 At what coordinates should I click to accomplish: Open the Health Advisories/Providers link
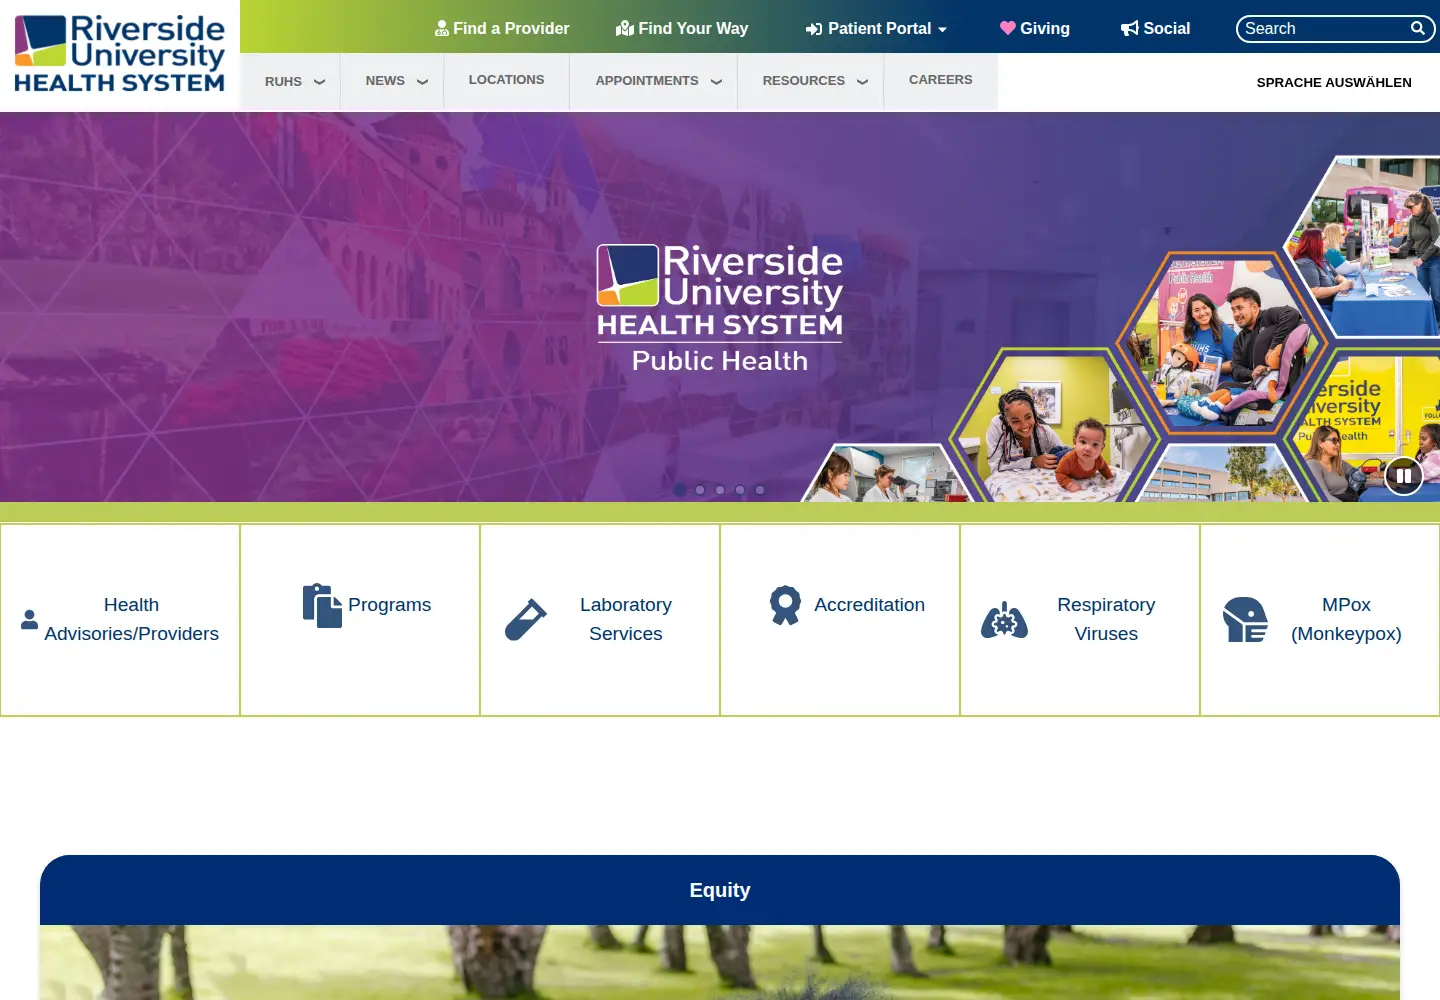[131, 619]
